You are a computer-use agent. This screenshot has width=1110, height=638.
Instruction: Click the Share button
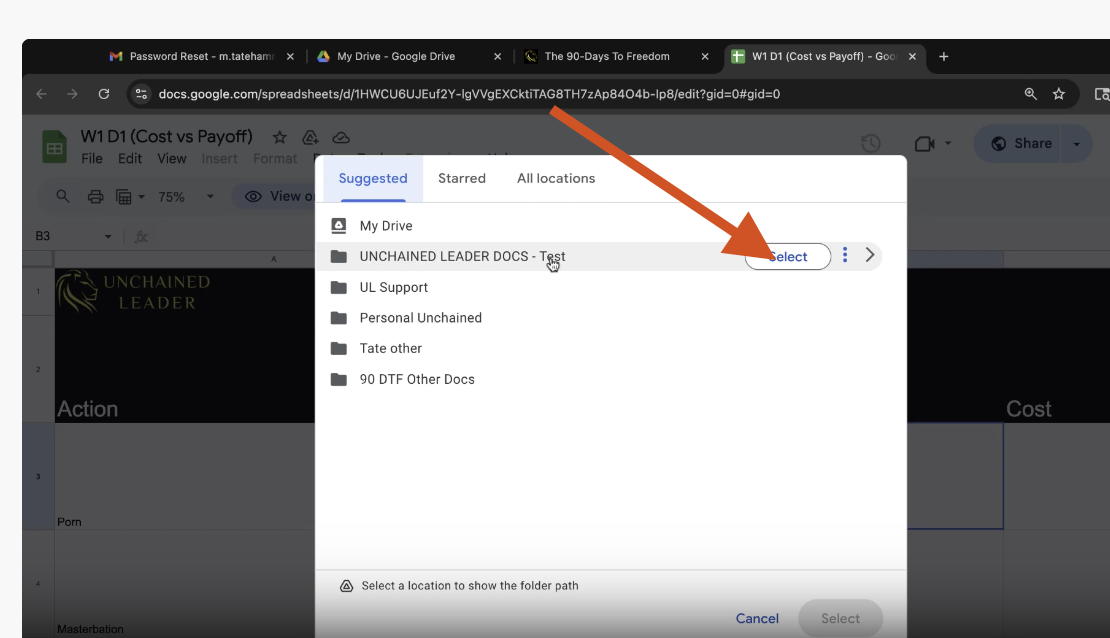pos(1020,144)
